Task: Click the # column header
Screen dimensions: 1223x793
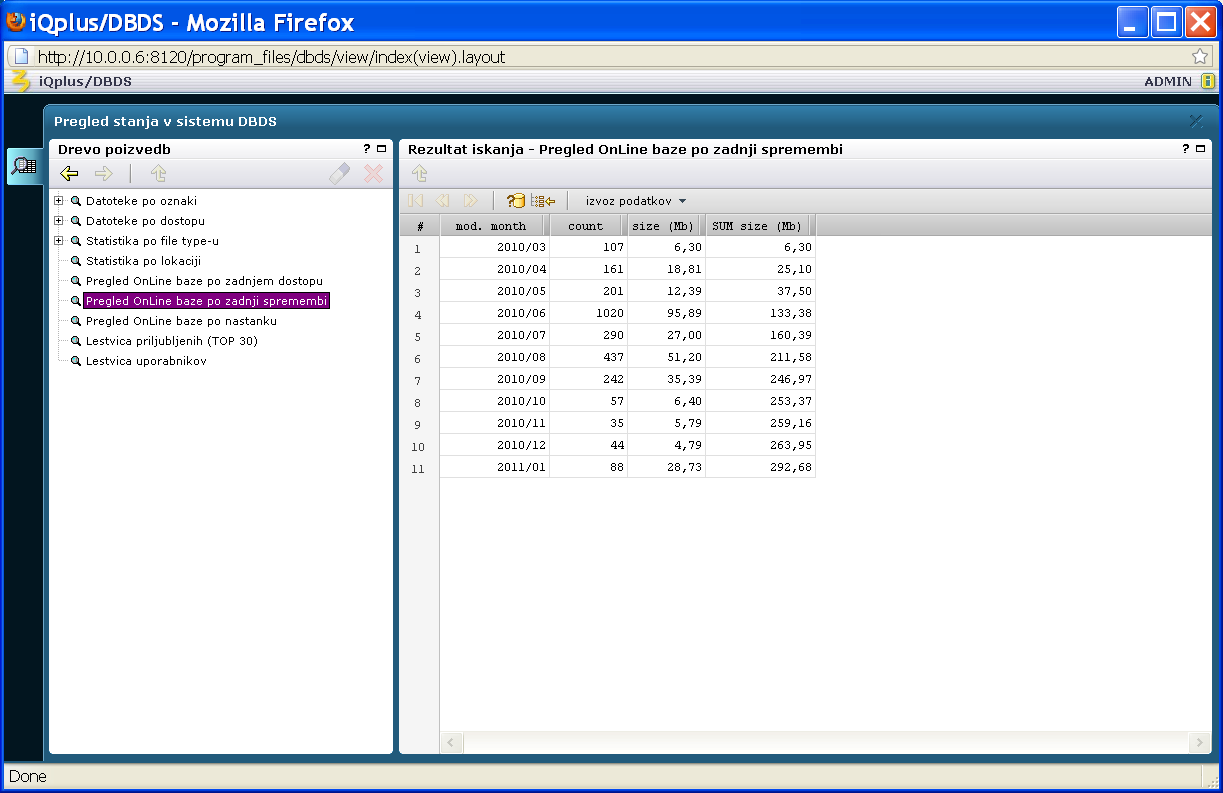Action: click(420, 226)
